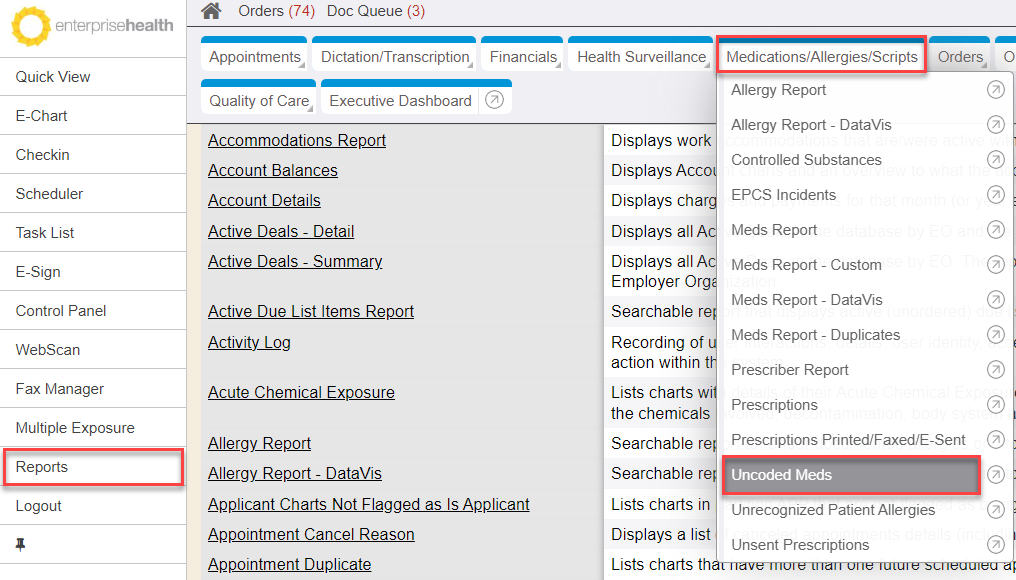
Task: Open Orders (74) queue in top bar
Action: pos(276,11)
